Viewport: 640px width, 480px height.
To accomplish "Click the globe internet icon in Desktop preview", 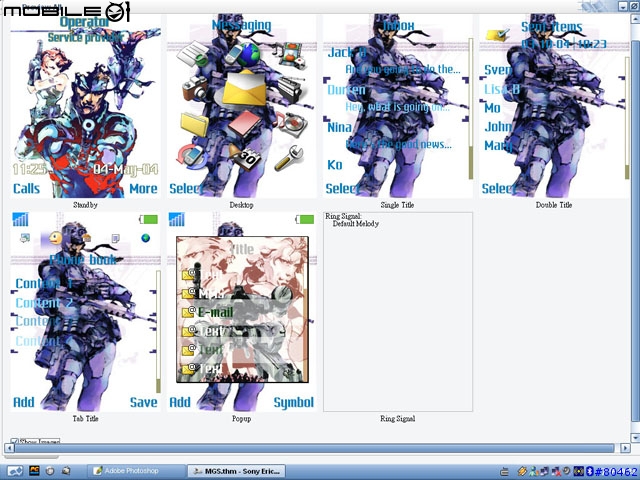I will pos(248,55).
